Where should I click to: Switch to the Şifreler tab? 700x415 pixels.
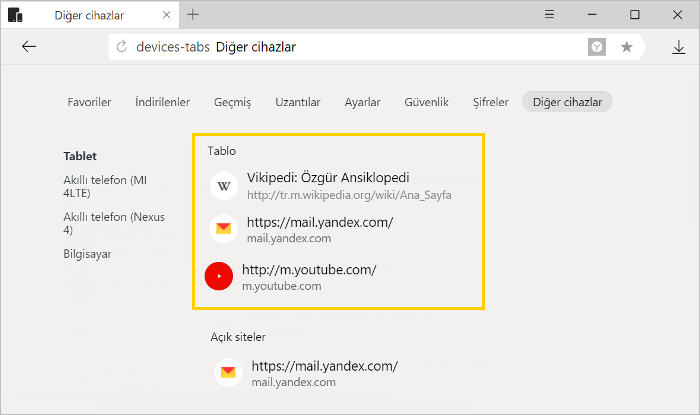(x=491, y=102)
